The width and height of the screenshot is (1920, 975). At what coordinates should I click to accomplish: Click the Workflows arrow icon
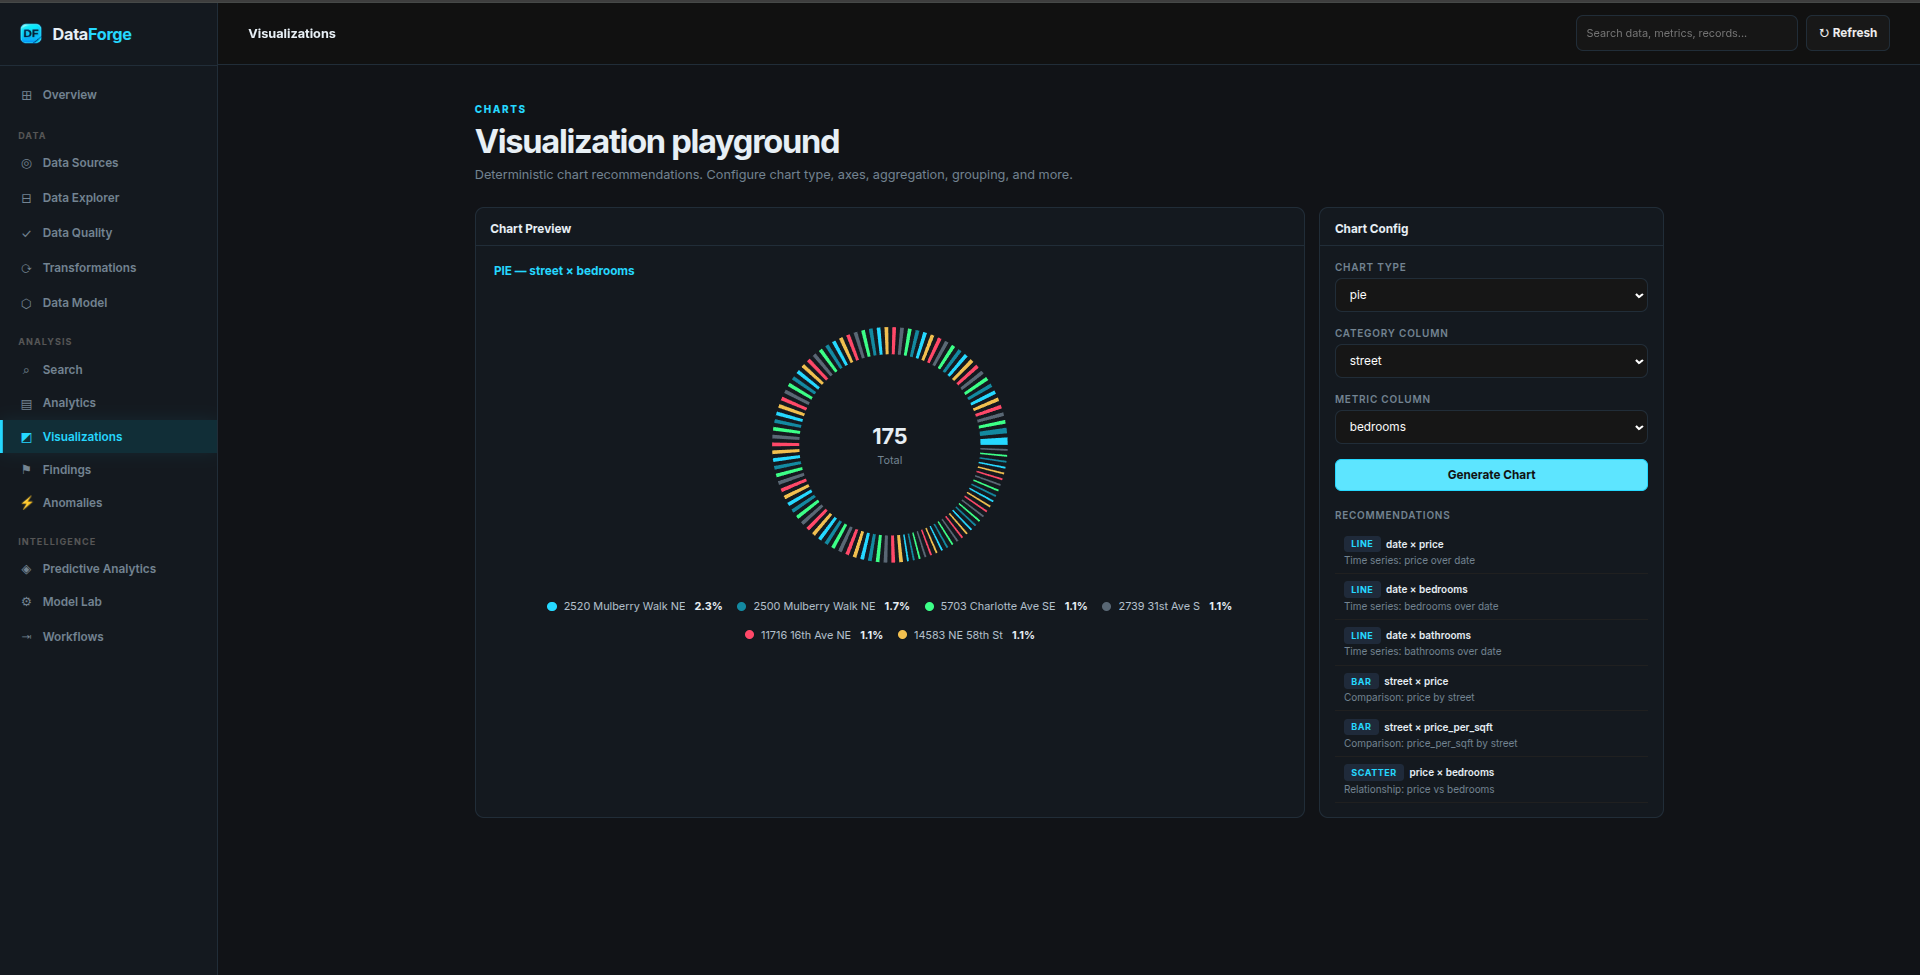[x=27, y=637]
